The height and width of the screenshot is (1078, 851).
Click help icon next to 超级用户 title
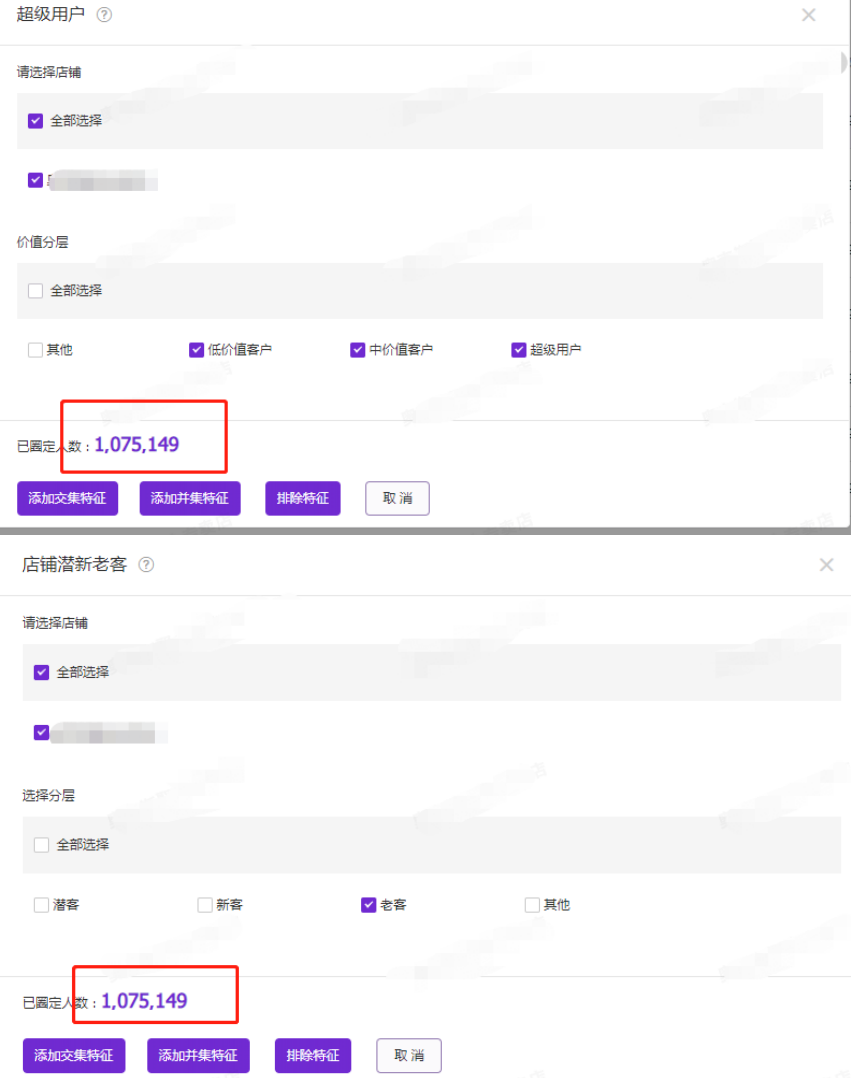point(104,14)
